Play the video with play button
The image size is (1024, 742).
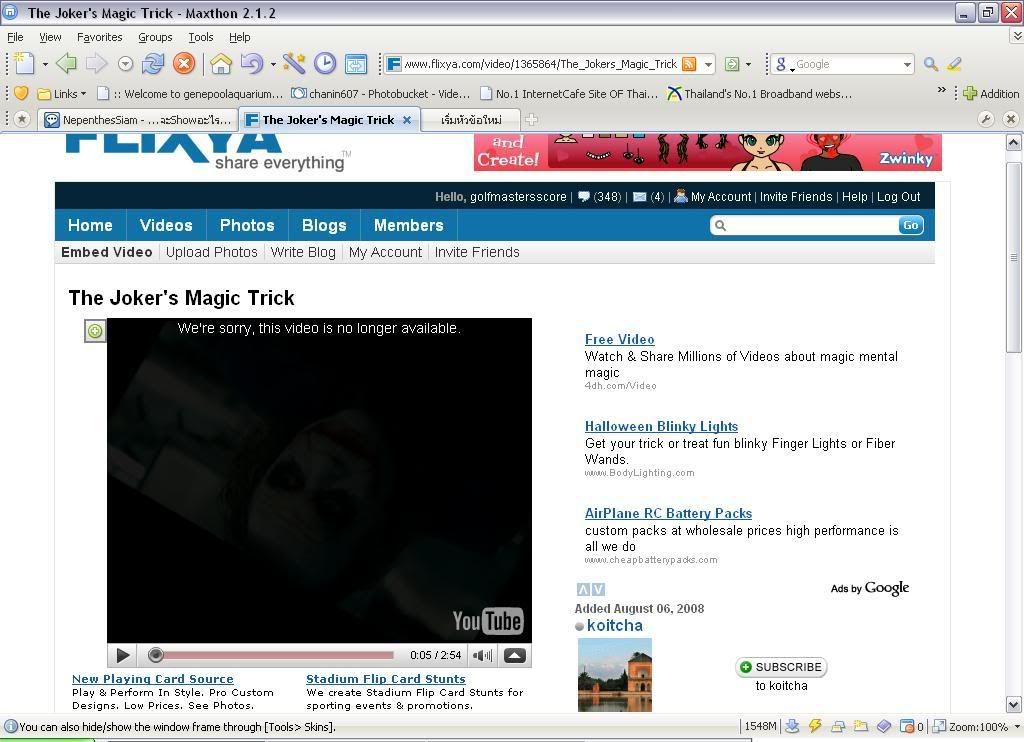tap(122, 655)
